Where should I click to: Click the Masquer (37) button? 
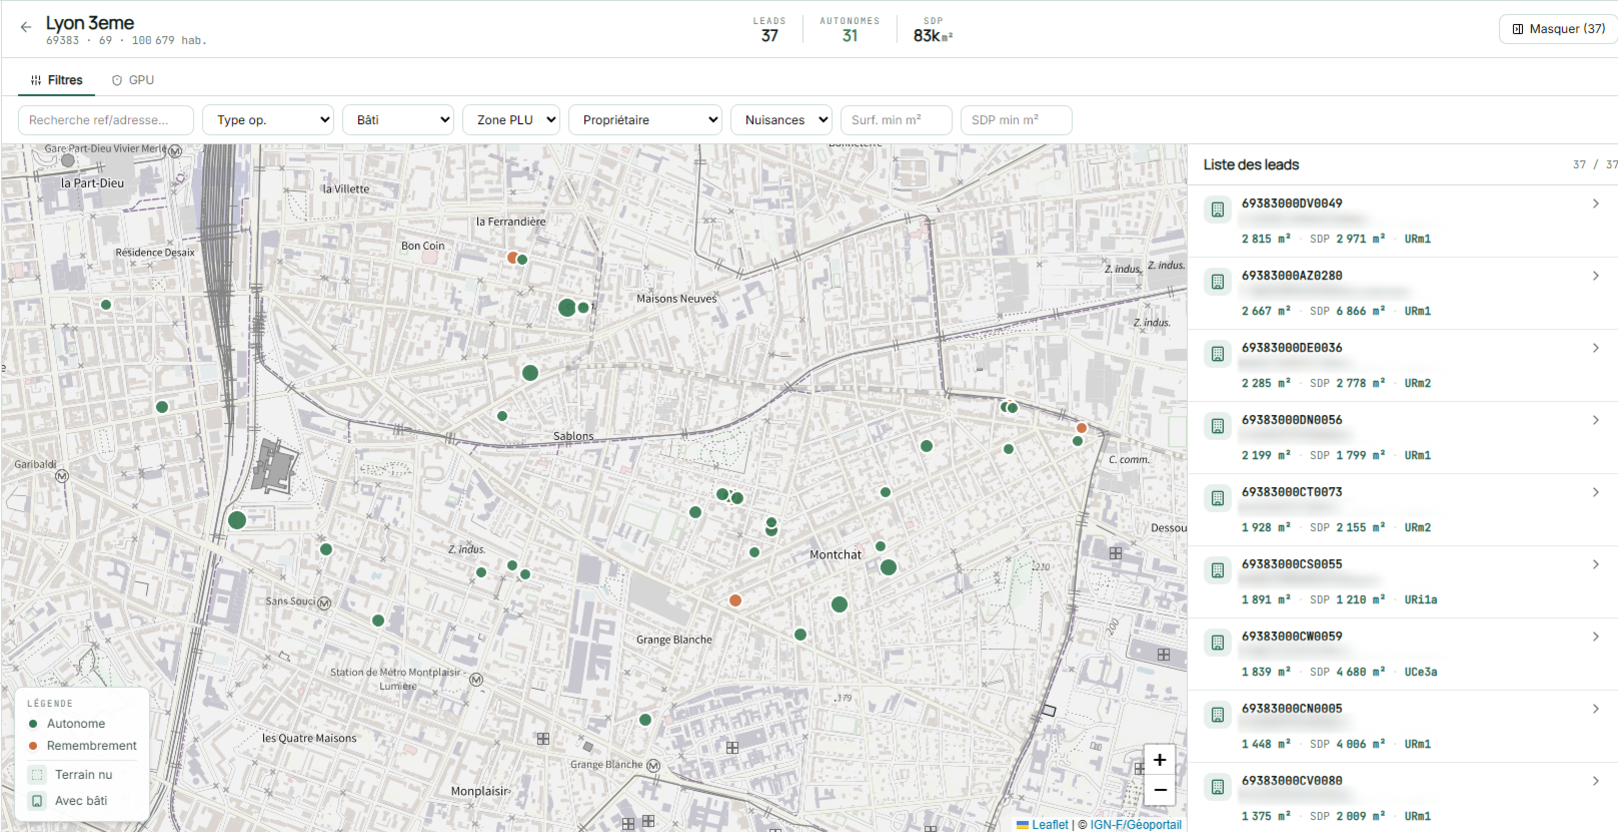pyautogui.click(x=1558, y=29)
